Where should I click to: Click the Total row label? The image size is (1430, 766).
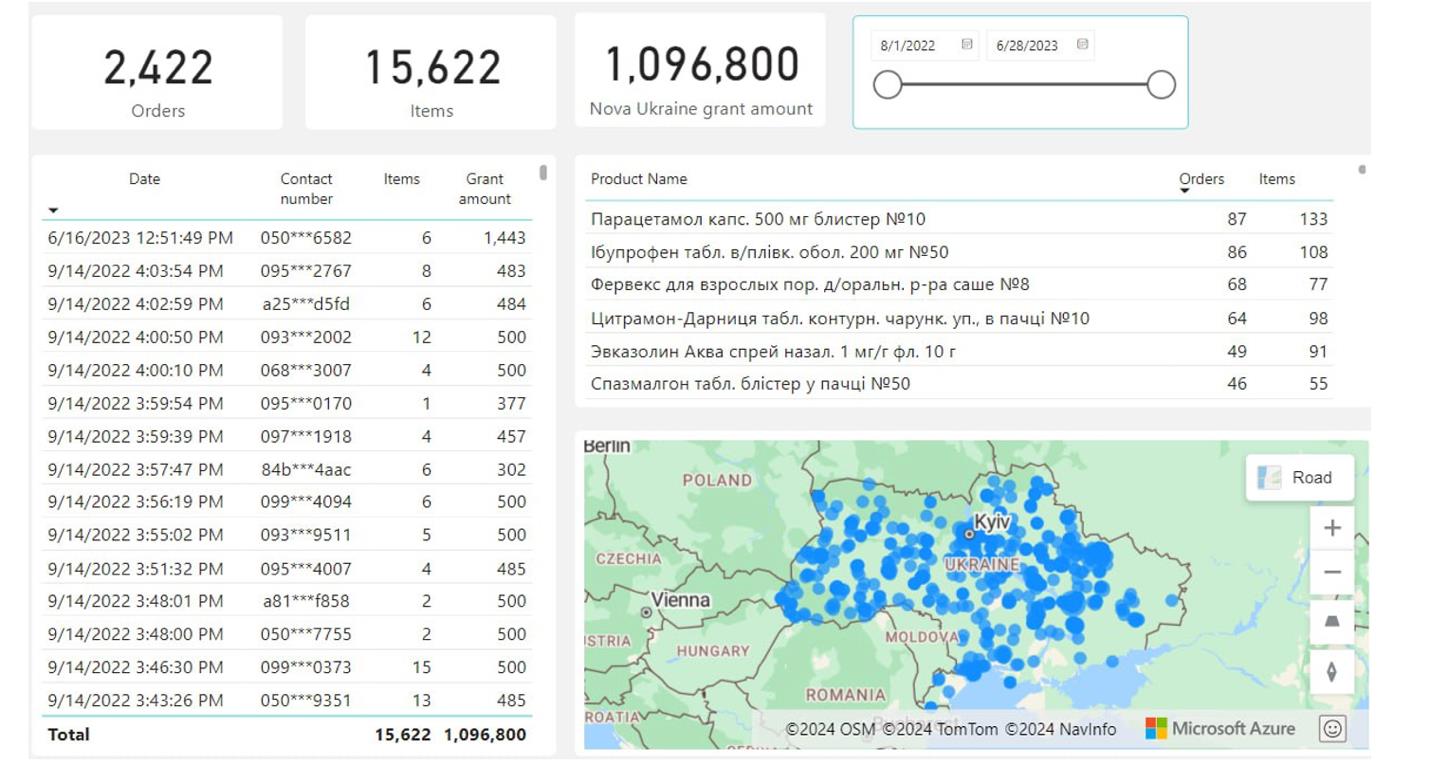pos(69,734)
